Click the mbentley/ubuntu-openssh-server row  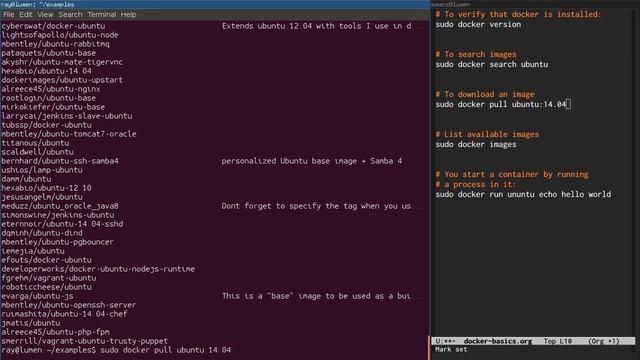point(69,305)
